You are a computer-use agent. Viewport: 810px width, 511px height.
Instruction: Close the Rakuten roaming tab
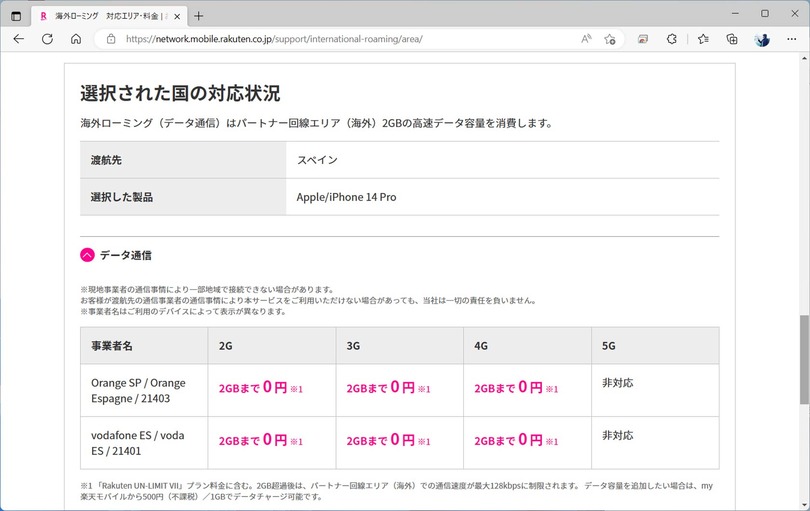tap(177, 17)
